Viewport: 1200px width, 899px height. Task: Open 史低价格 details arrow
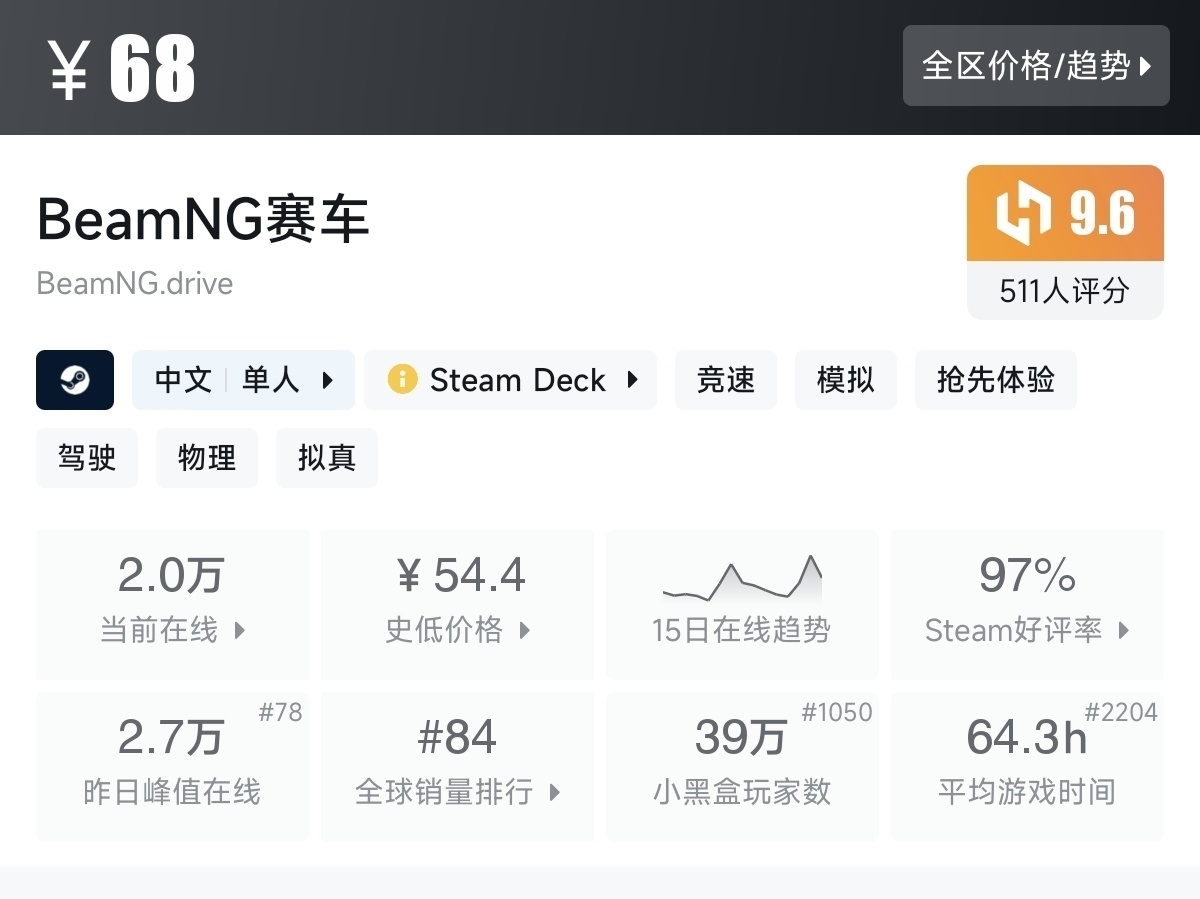tap(525, 630)
